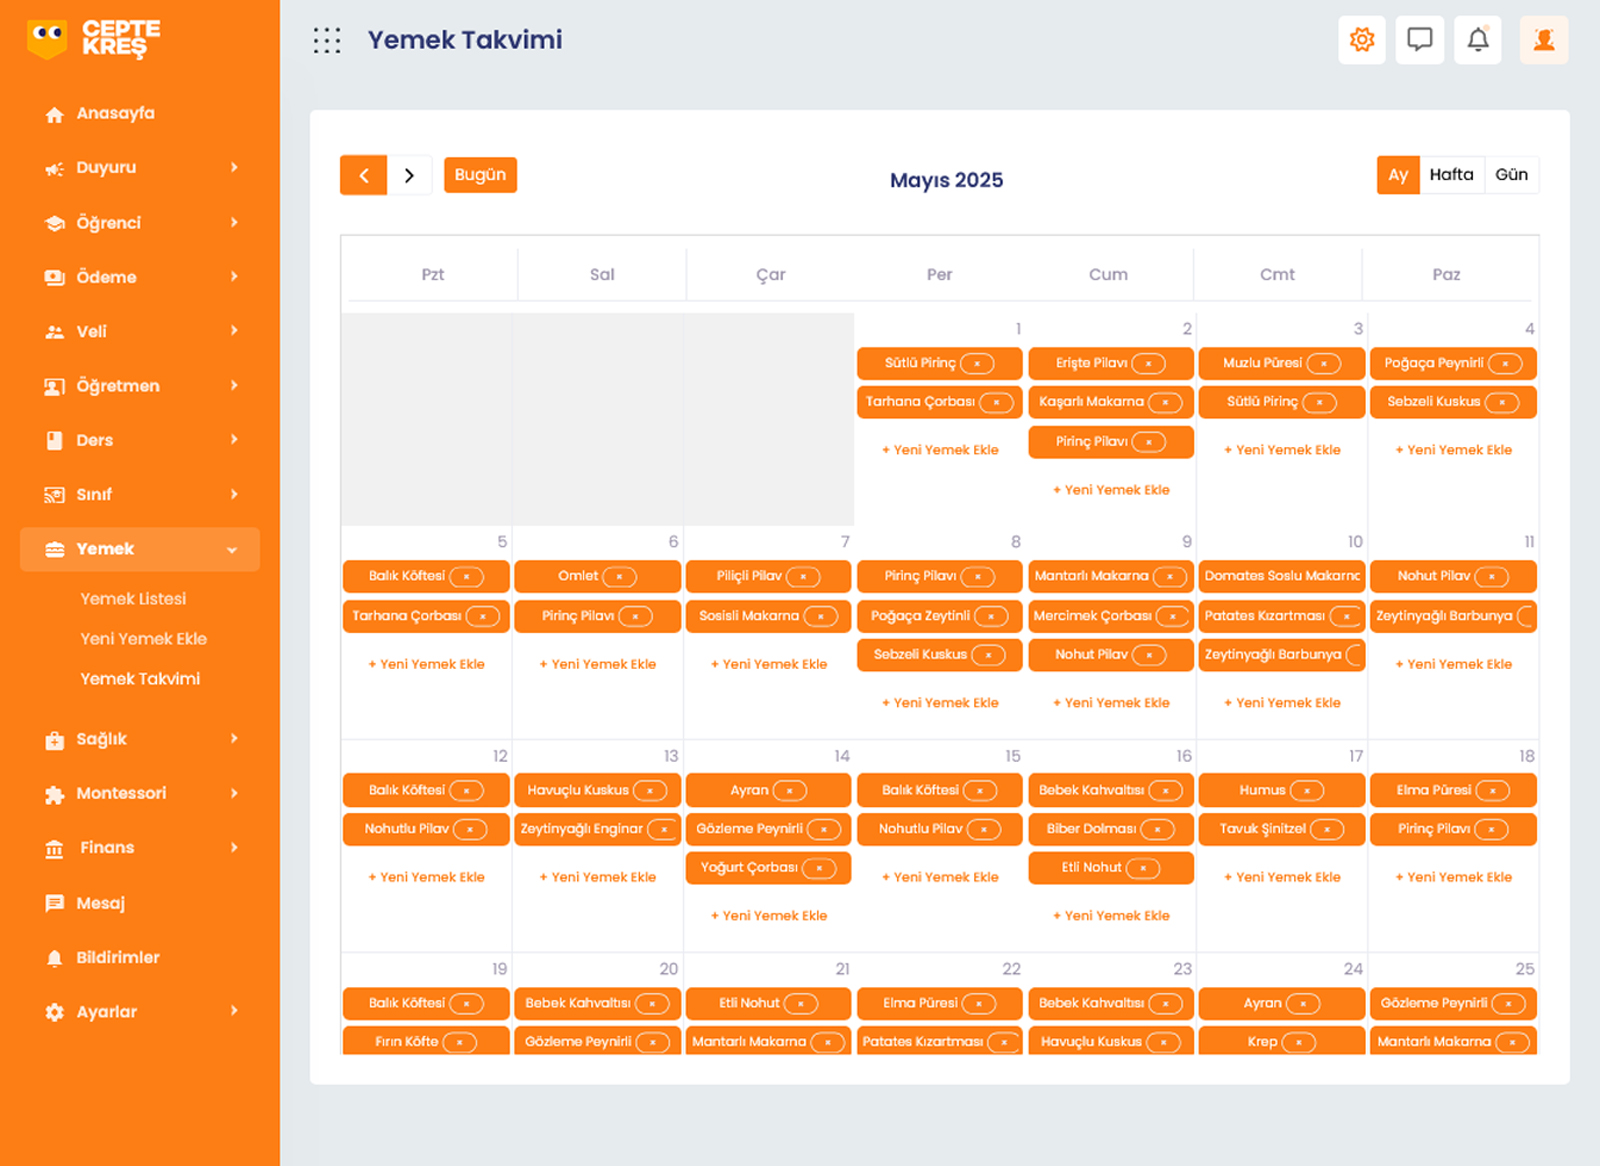
Task: Open settings gear icon in top bar
Action: [x=1361, y=40]
